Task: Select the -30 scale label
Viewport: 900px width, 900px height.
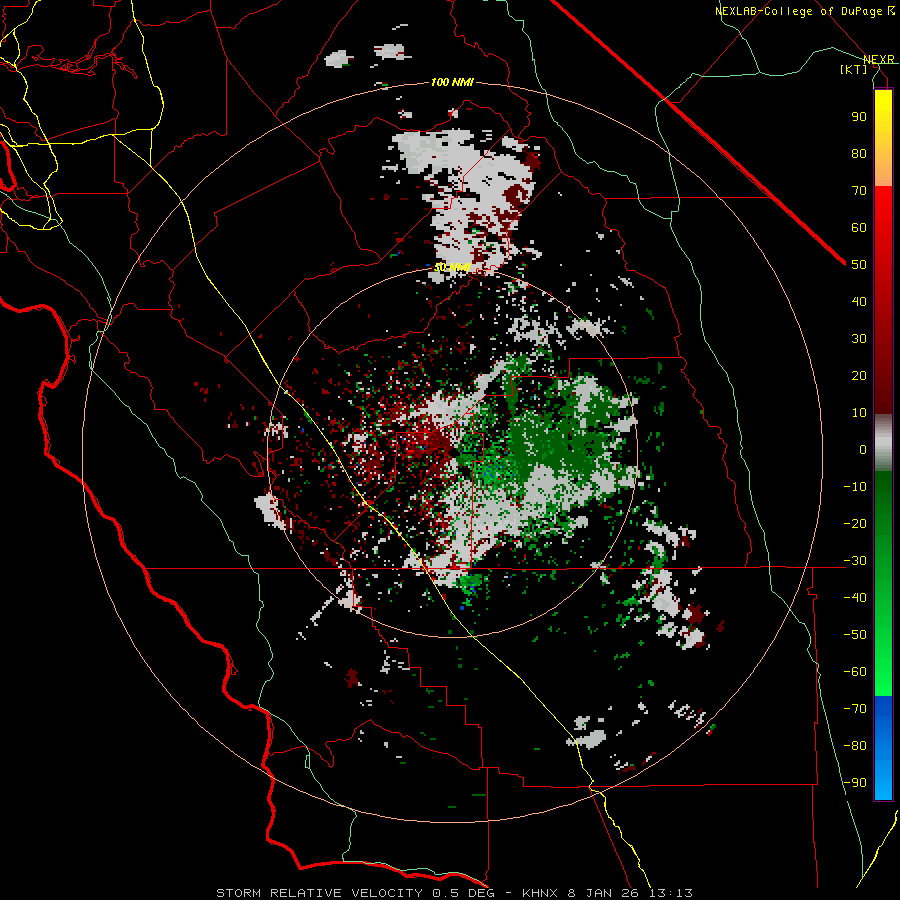Action: 855,561
